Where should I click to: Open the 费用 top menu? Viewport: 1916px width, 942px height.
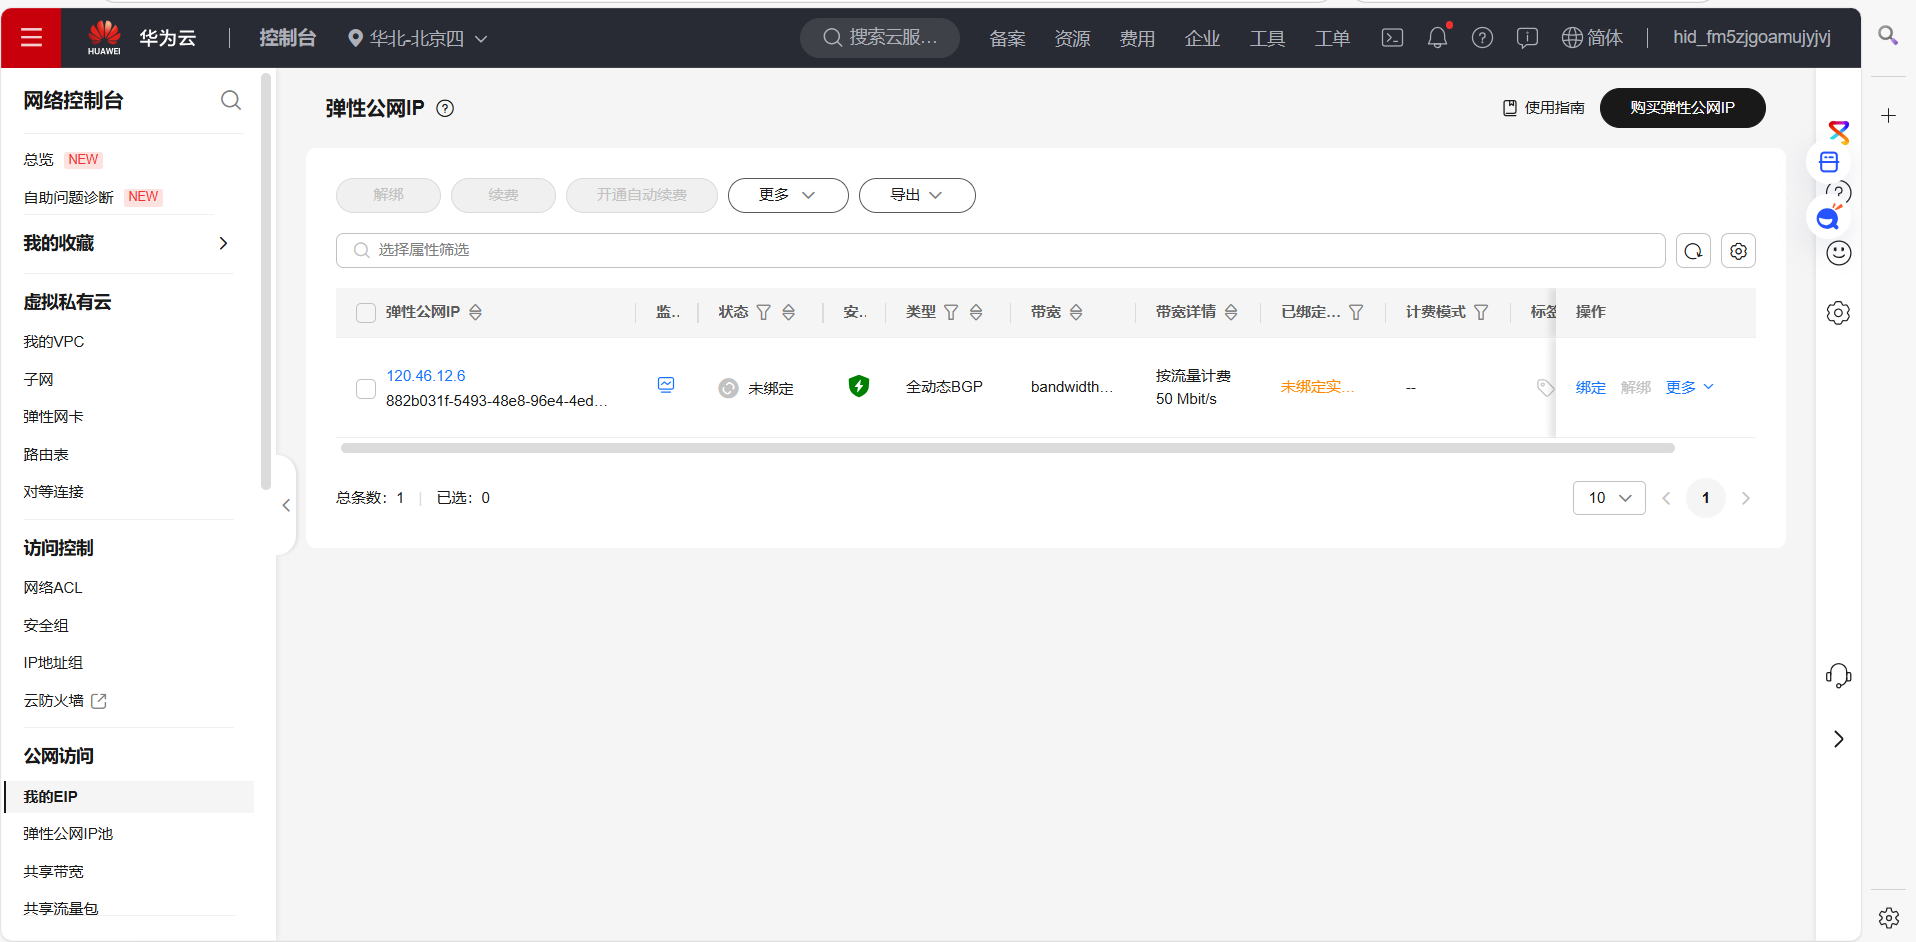[x=1137, y=38]
